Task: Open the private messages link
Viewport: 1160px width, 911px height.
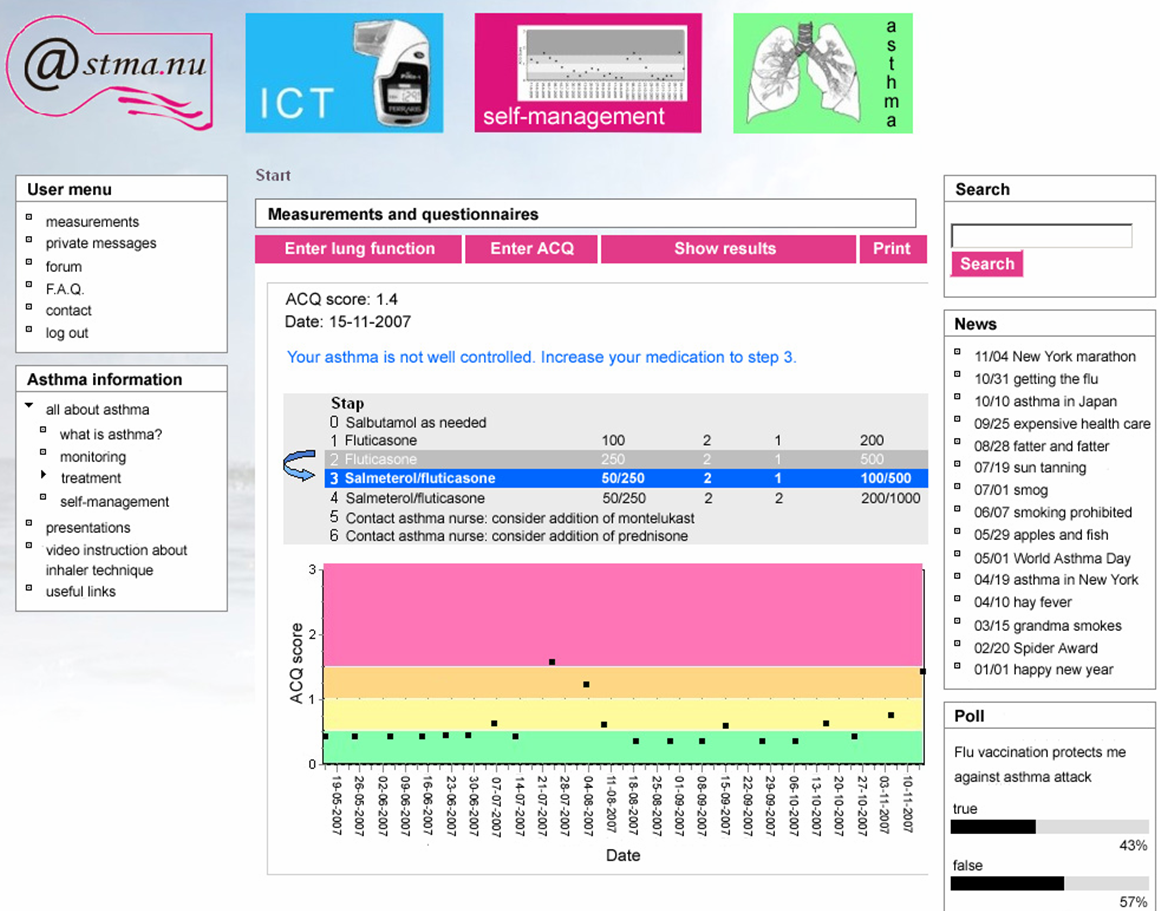Action: tap(101, 243)
